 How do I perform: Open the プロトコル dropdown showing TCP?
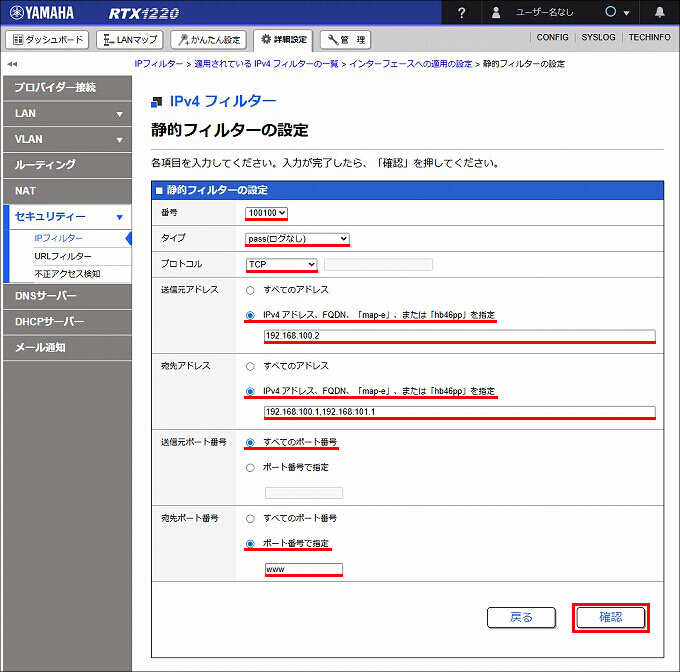pos(281,264)
